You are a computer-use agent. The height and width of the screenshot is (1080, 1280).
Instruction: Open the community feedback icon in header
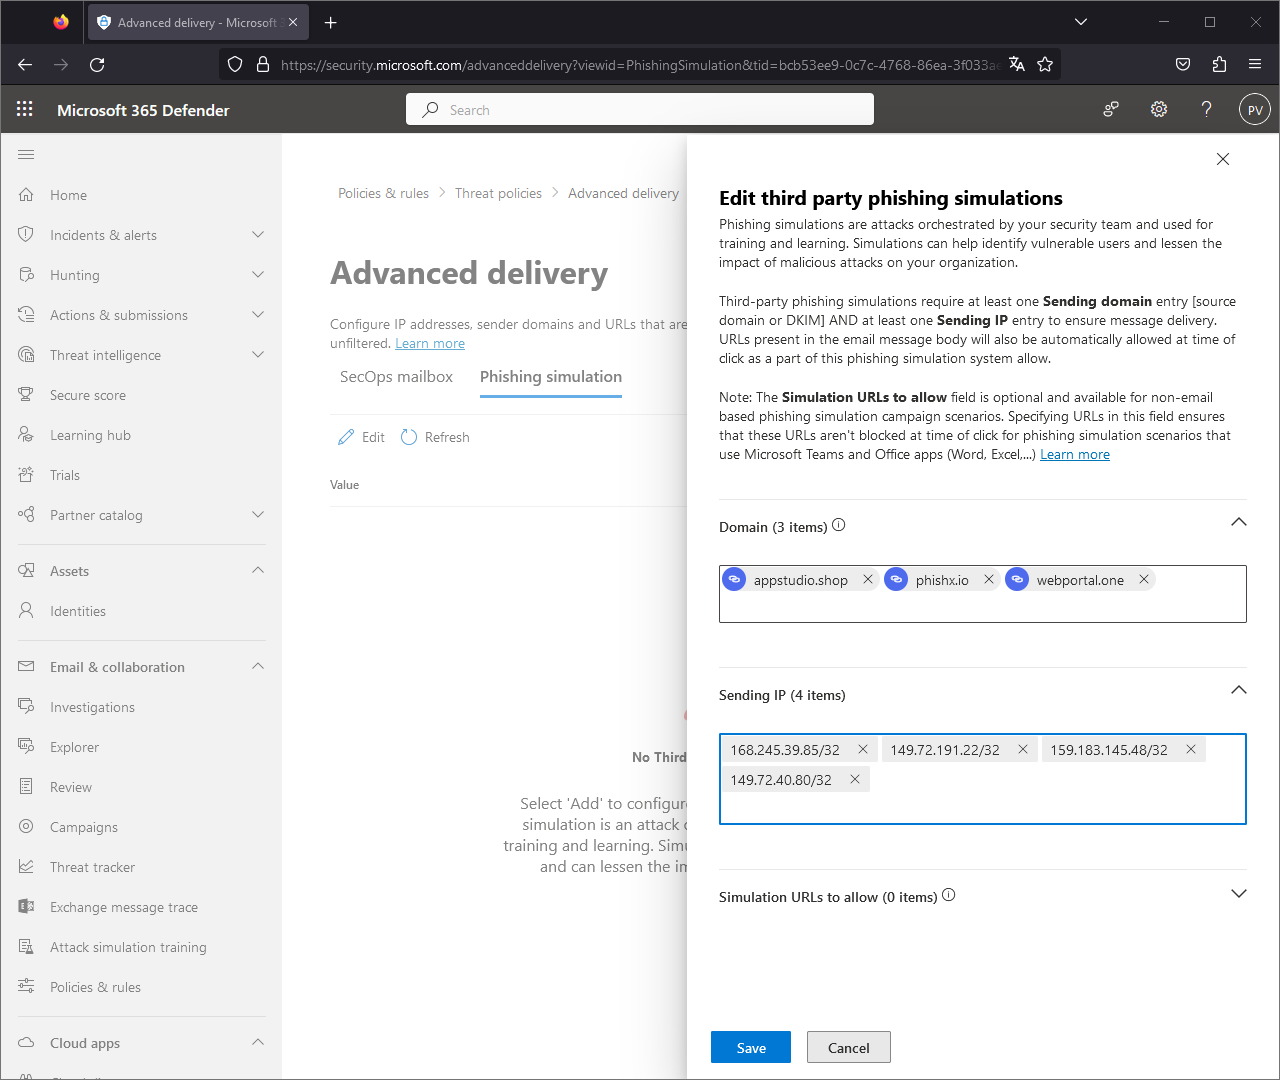(1110, 109)
